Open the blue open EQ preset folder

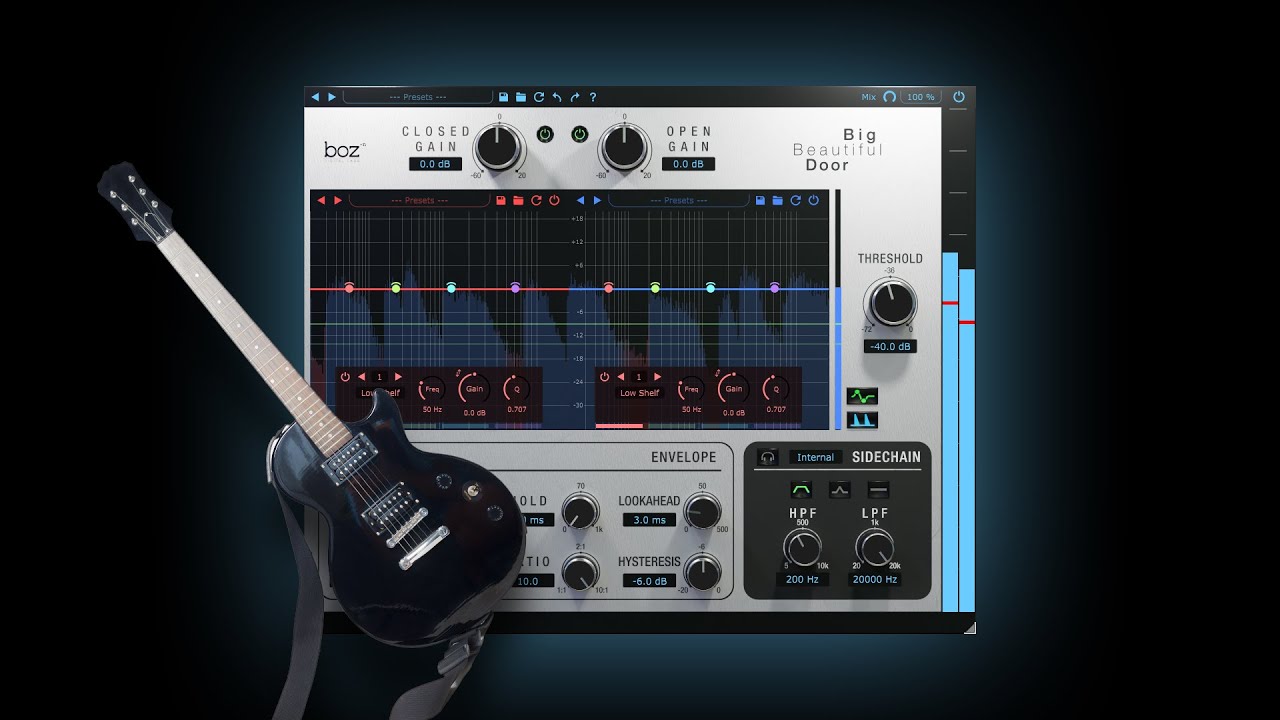pos(778,200)
